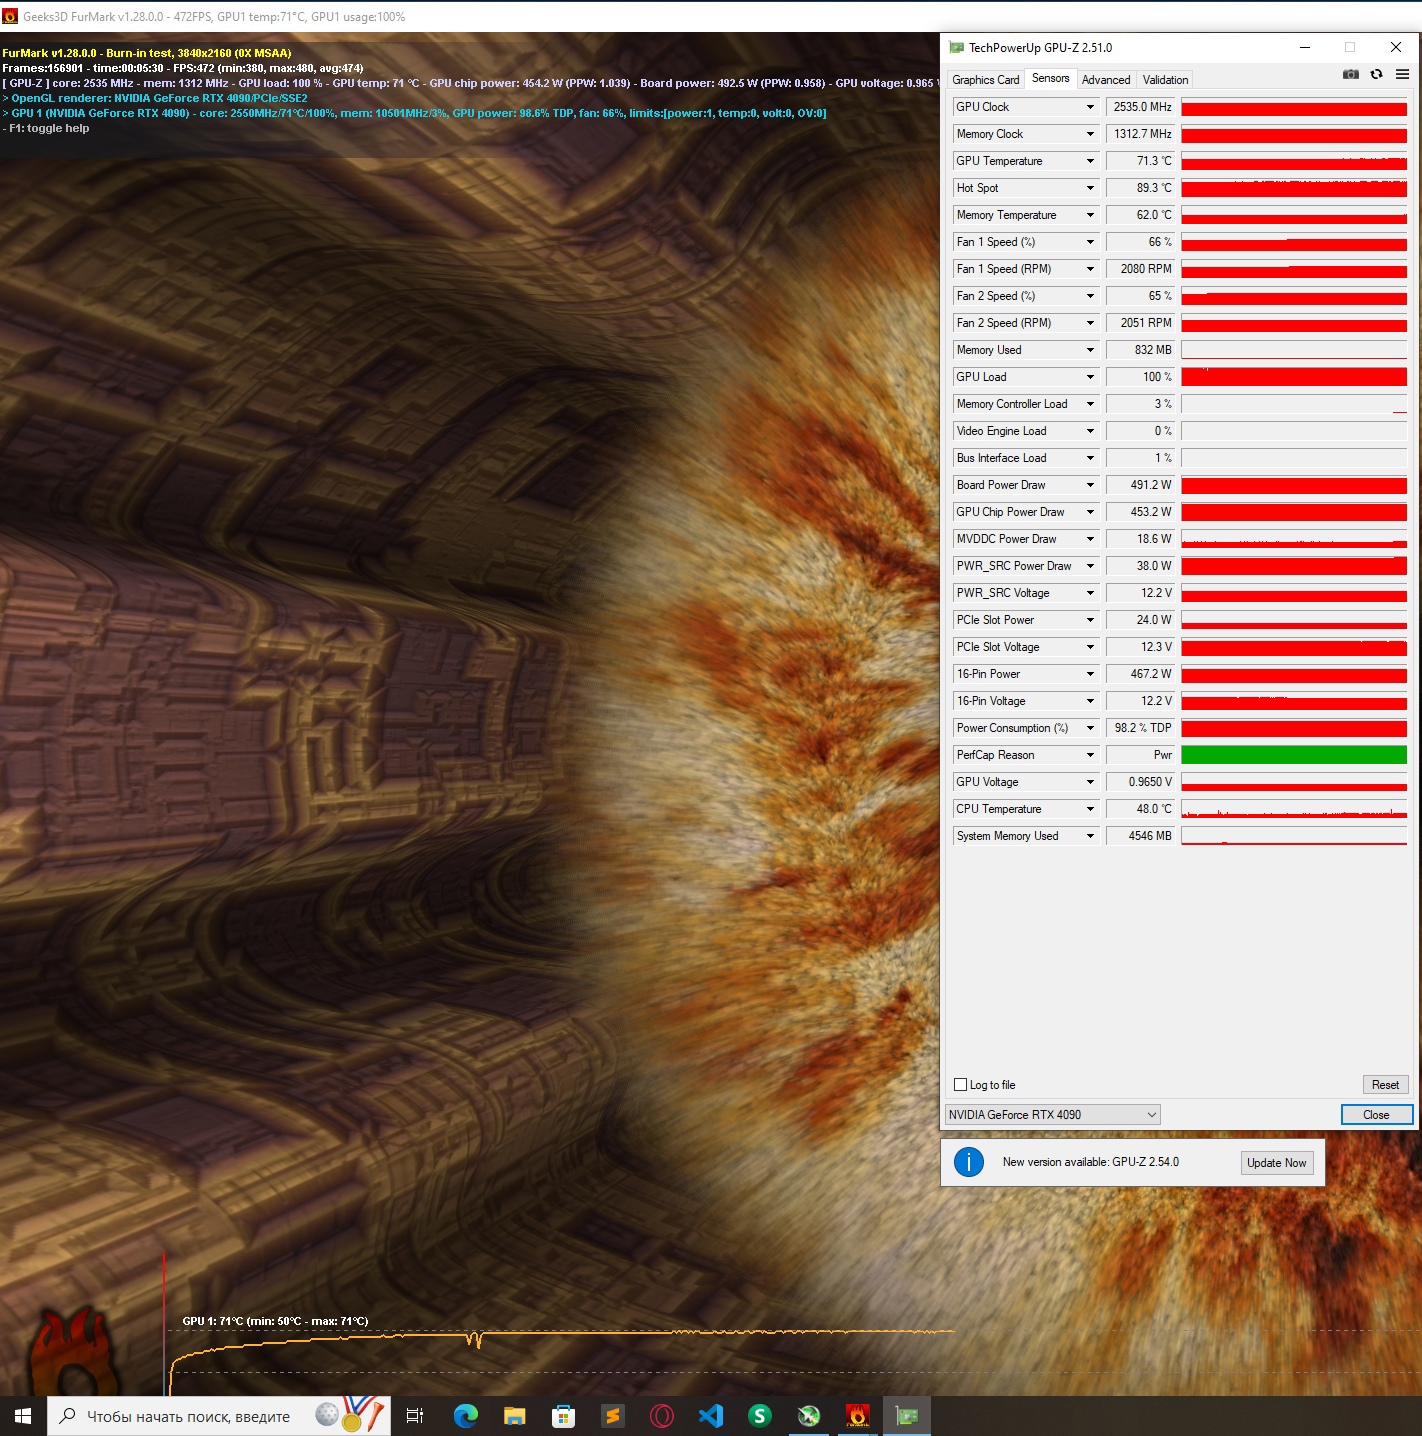Enable the Log to file checkbox
Image resolution: width=1422 pixels, height=1436 pixels.
tap(961, 1085)
